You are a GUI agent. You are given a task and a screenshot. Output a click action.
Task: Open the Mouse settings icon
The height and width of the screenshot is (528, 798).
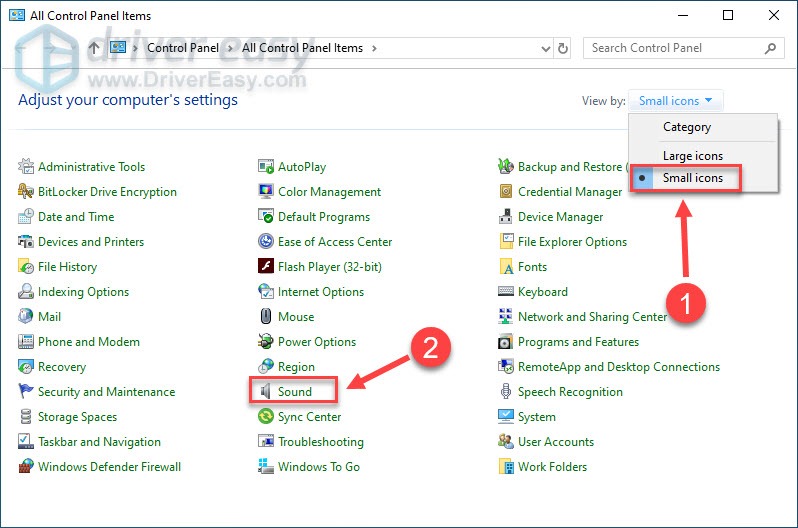pyautogui.click(x=266, y=317)
